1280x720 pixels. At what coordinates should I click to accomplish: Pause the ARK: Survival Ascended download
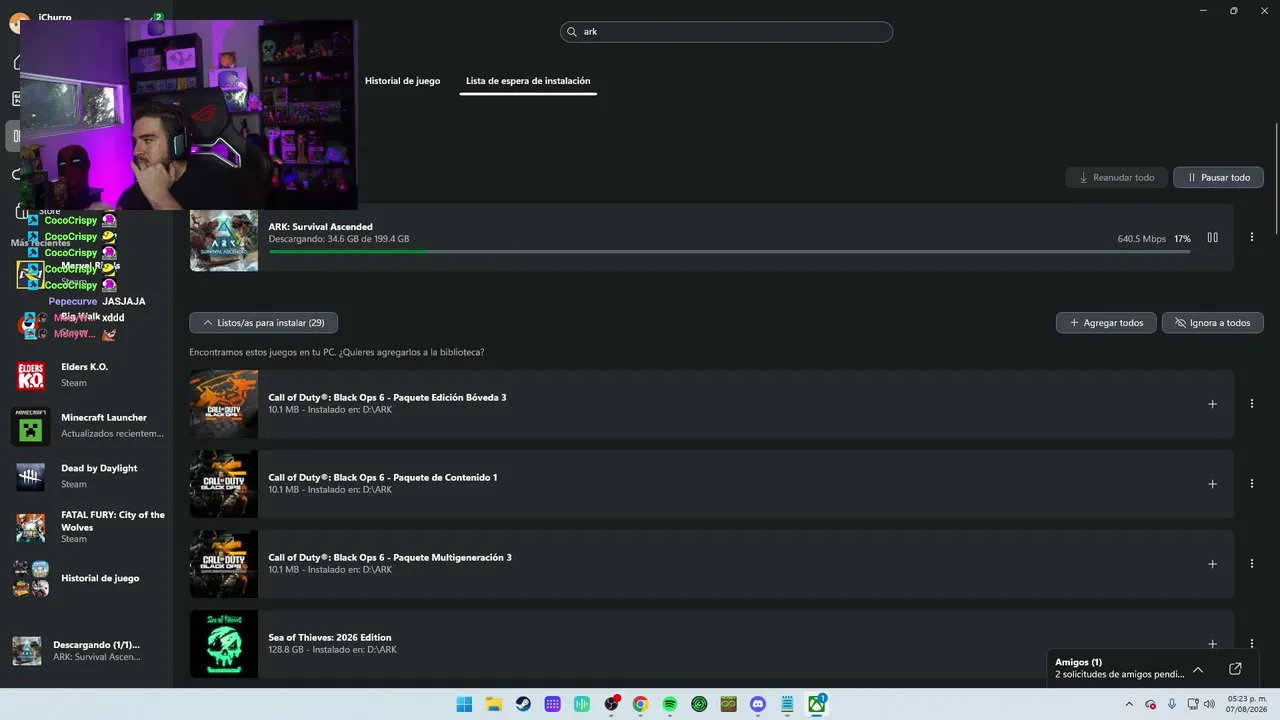pyautogui.click(x=1212, y=237)
